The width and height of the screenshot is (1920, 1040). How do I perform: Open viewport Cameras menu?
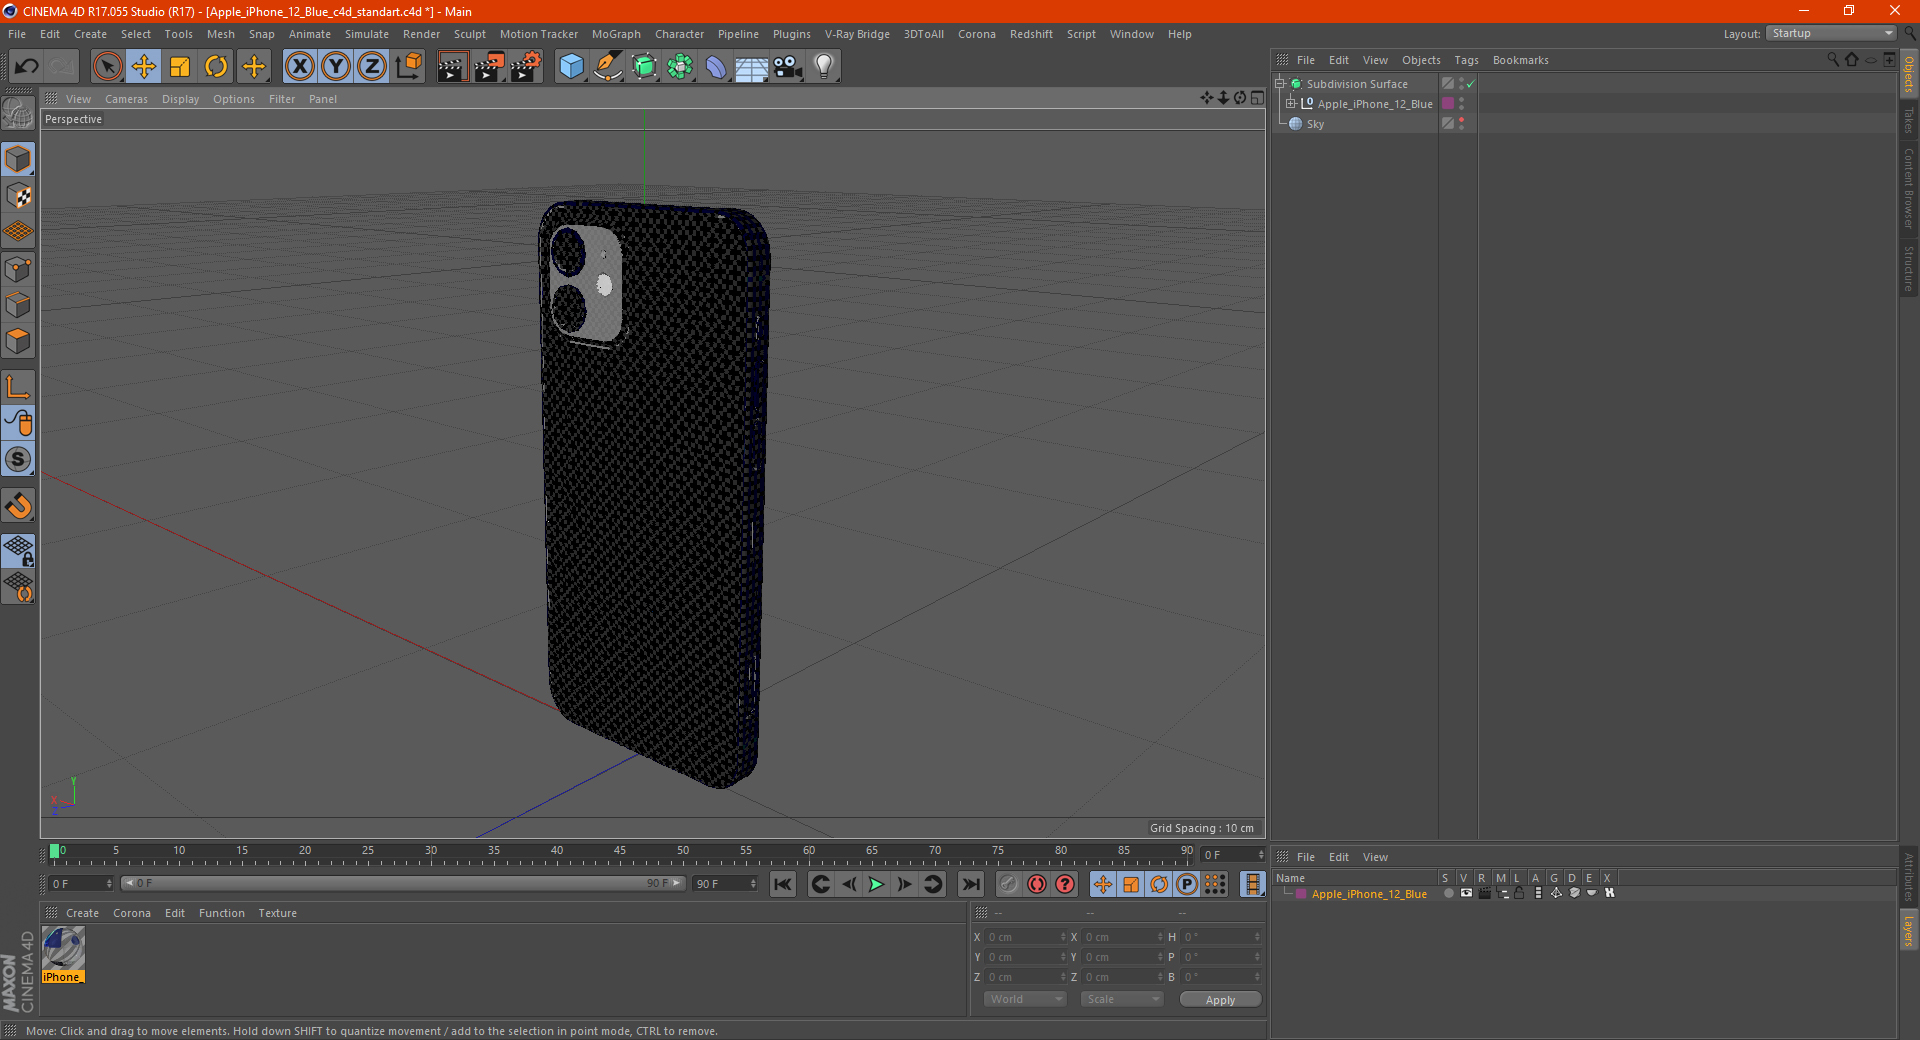pyautogui.click(x=126, y=99)
